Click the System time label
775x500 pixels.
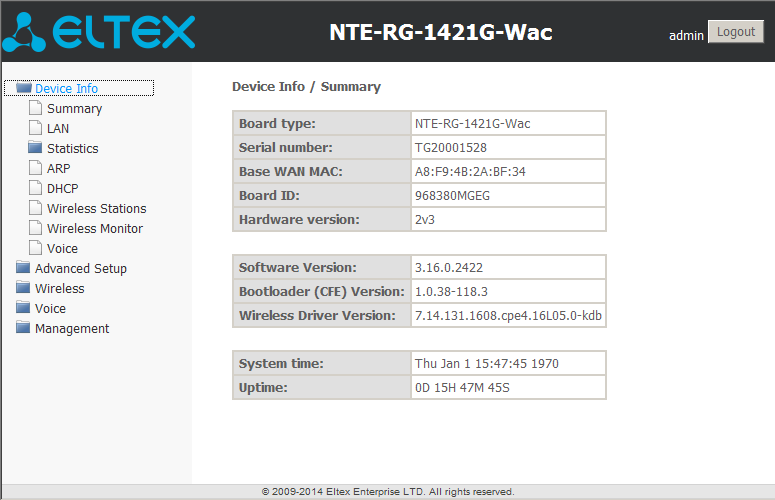click(281, 364)
